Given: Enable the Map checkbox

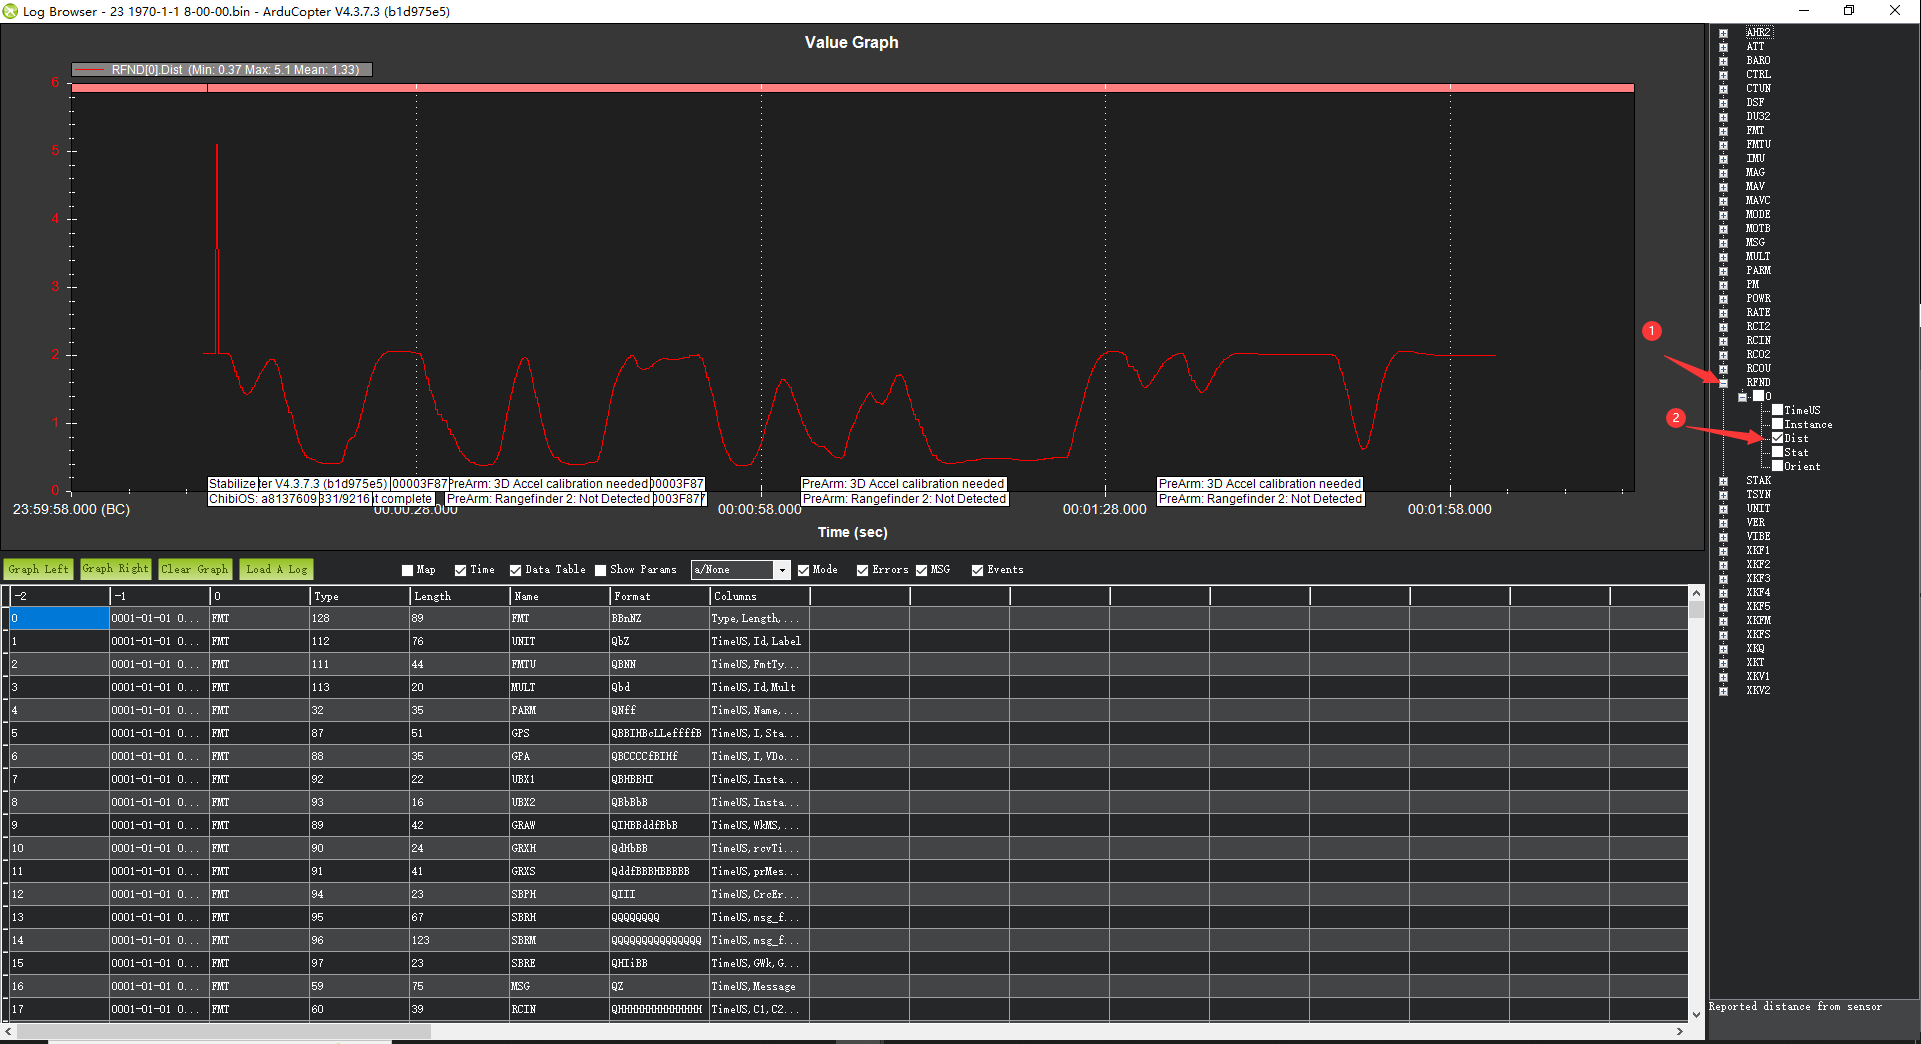Looking at the screenshot, I should click(x=407, y=570).
